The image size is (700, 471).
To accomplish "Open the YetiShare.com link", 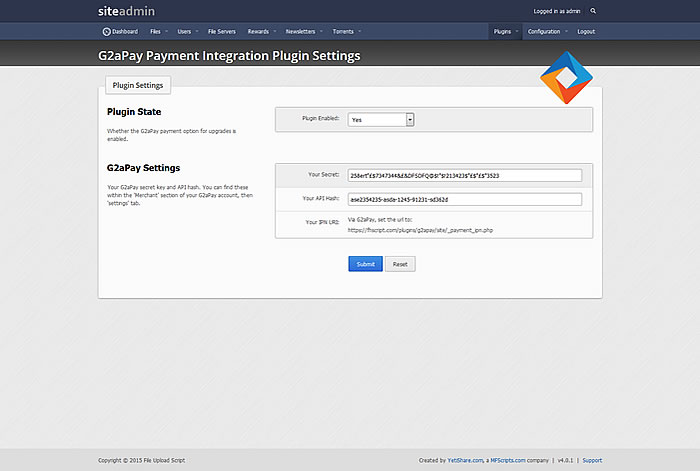I will 465,460.
